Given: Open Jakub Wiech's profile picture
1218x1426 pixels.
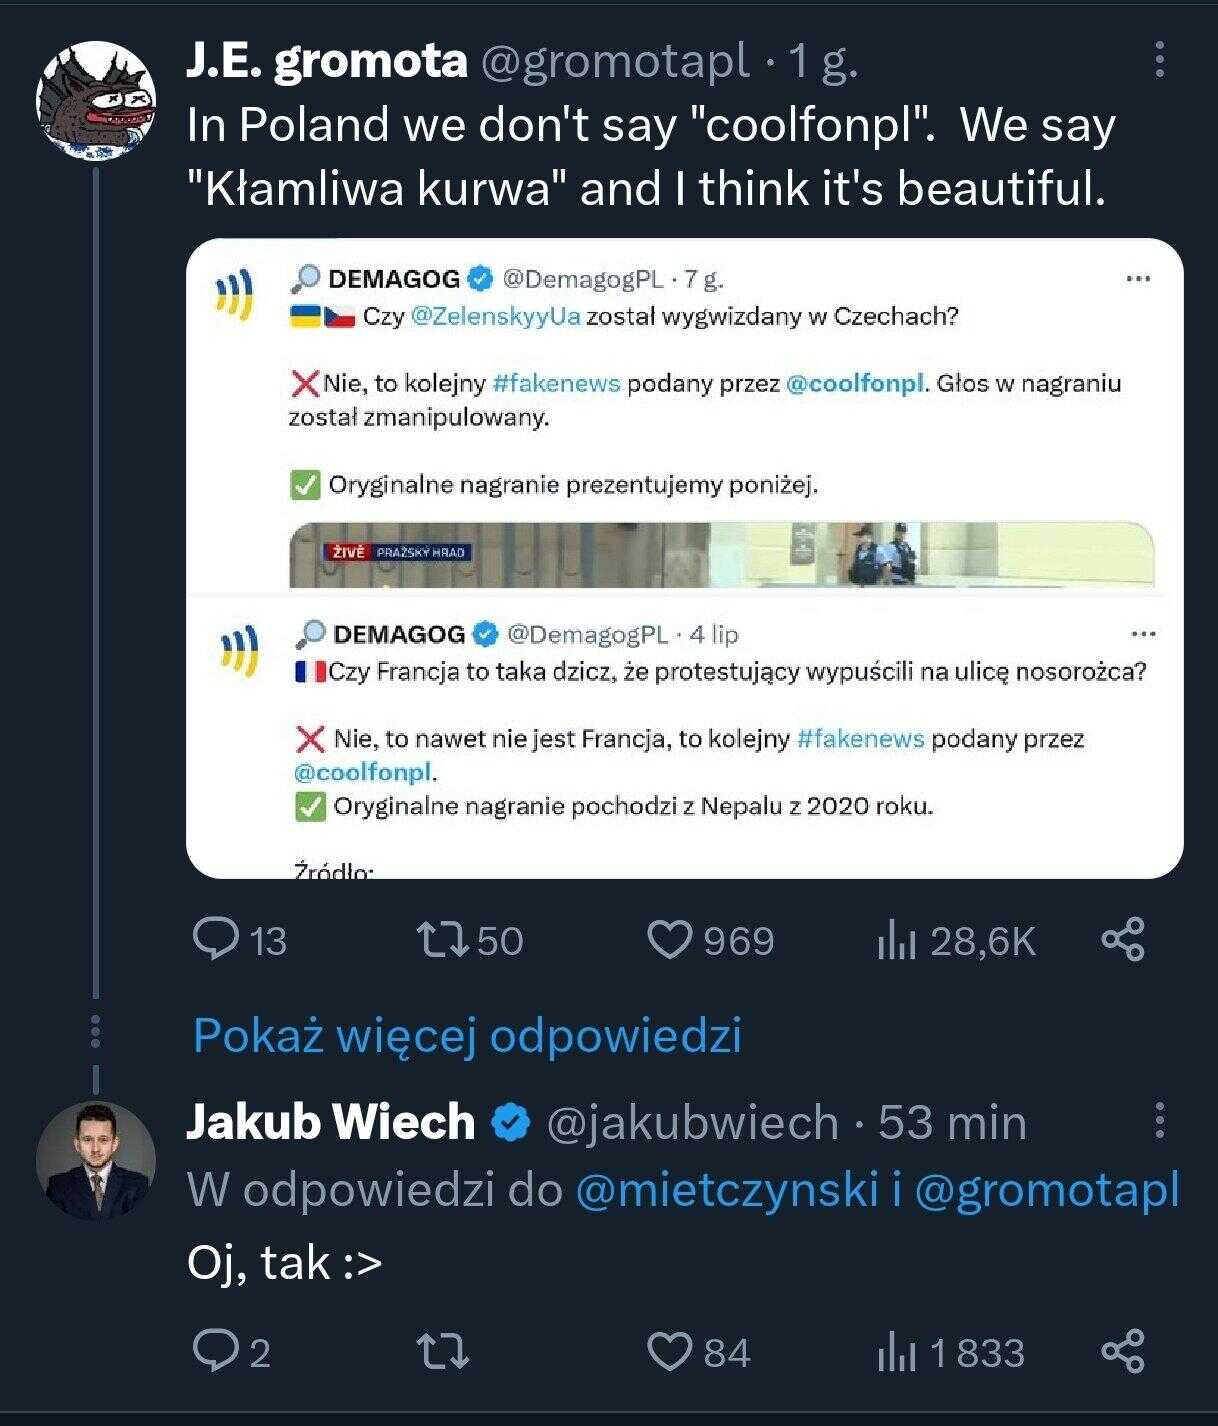Looking at the screenshot, I should pos(96,1160).
